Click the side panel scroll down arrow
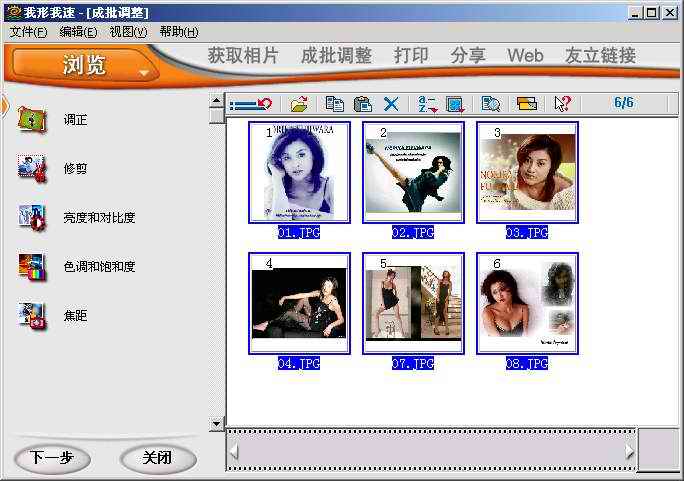The width and height of the screenshot is (684, 481). [x=217, y=423]
